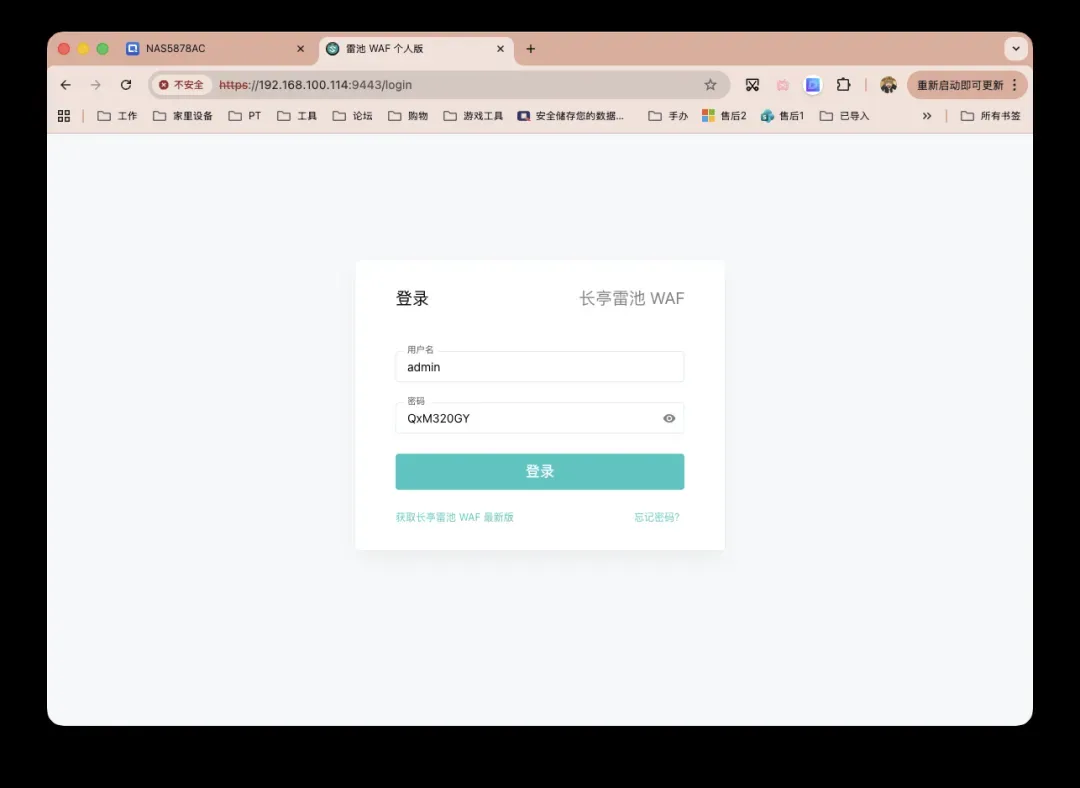Open the 已导入 bookmark folder
Viewport: 1080px width, 788px height.
click(844, 116)
